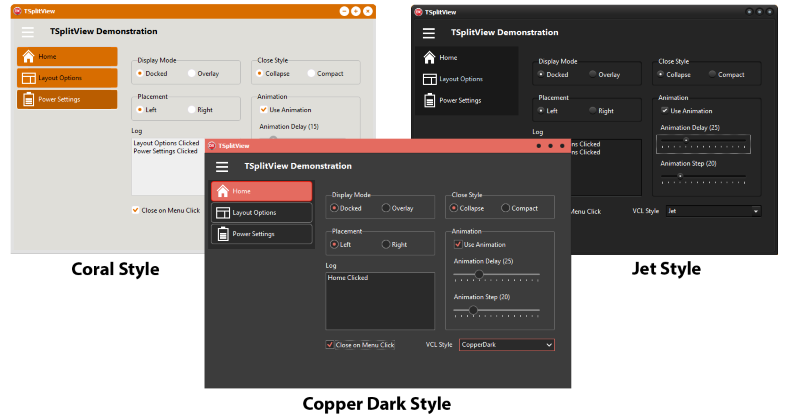Screen dimensions: 785x420
Task: Select the Overlay radio button in the CopperDark window
Action: (386, 208)
